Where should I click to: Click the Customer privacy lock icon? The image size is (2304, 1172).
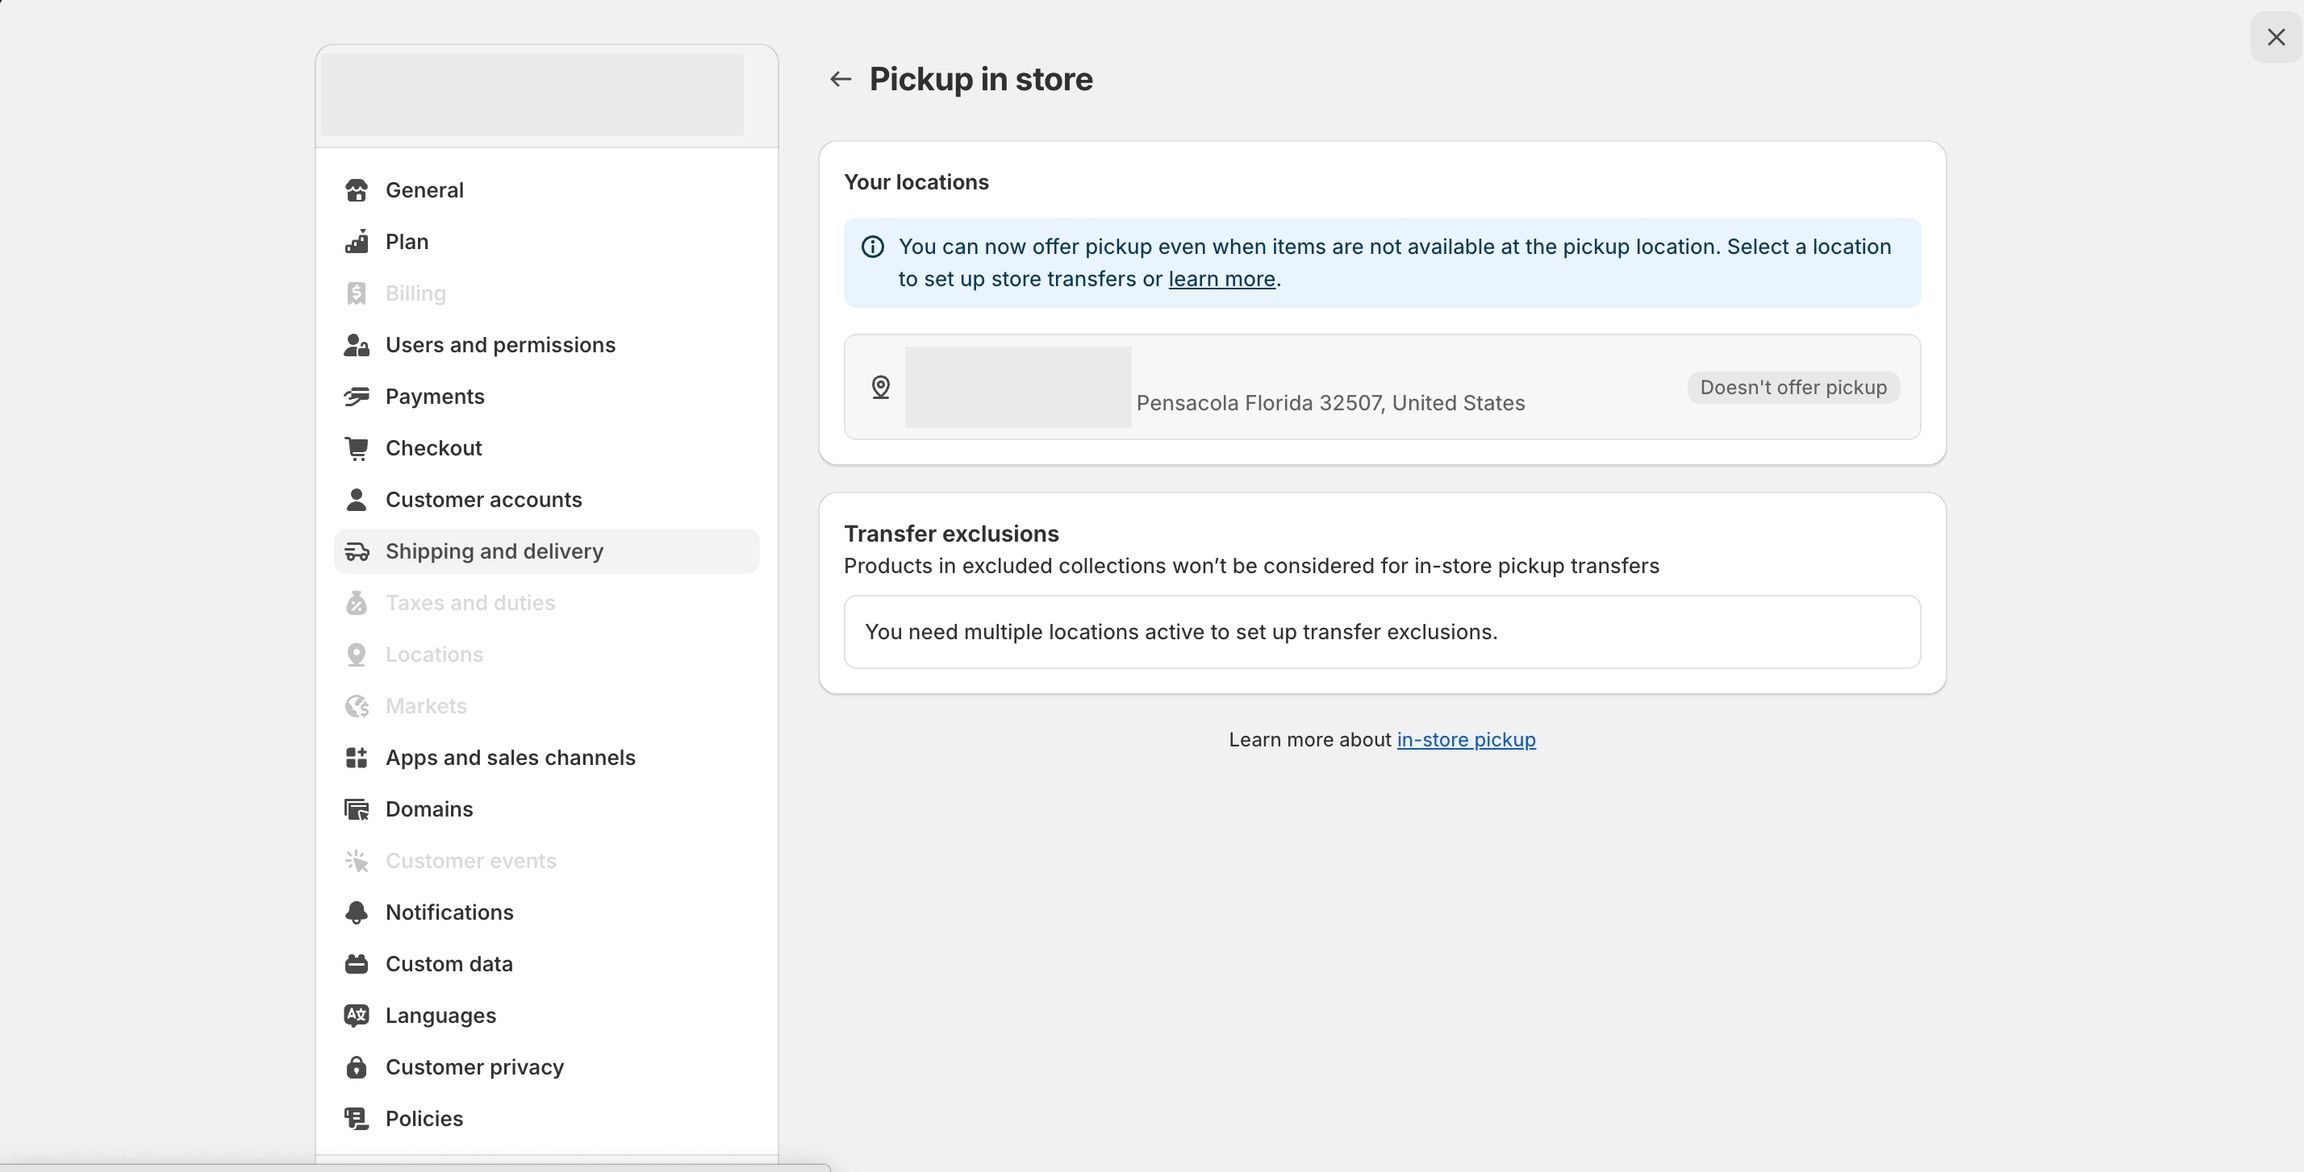point(356,1067)
